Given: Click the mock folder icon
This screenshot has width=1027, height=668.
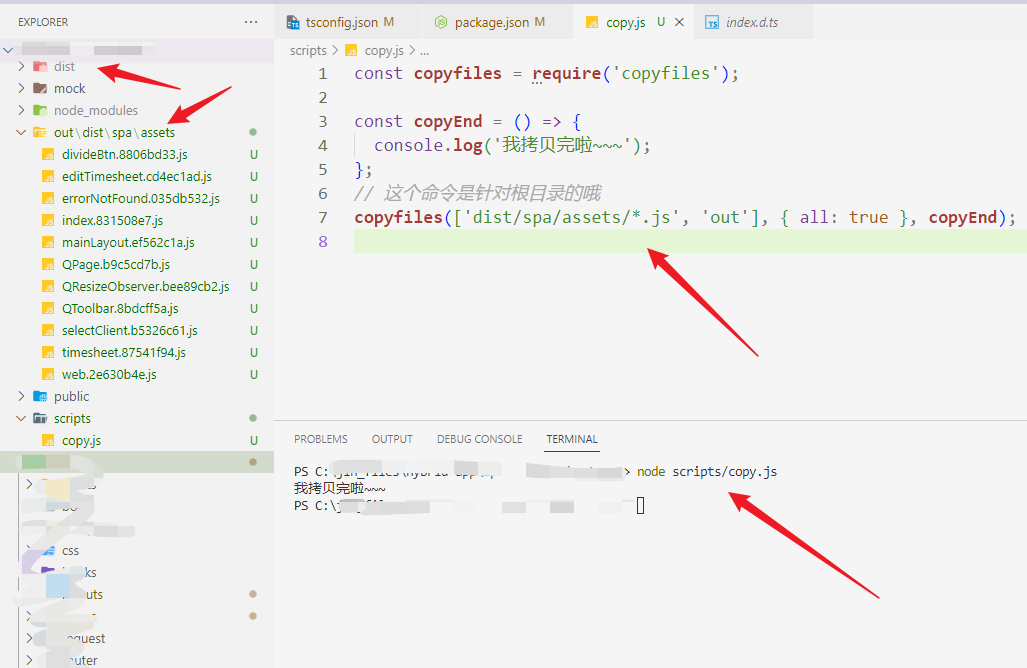Looking at the screenshot, I should click(40, 88).
